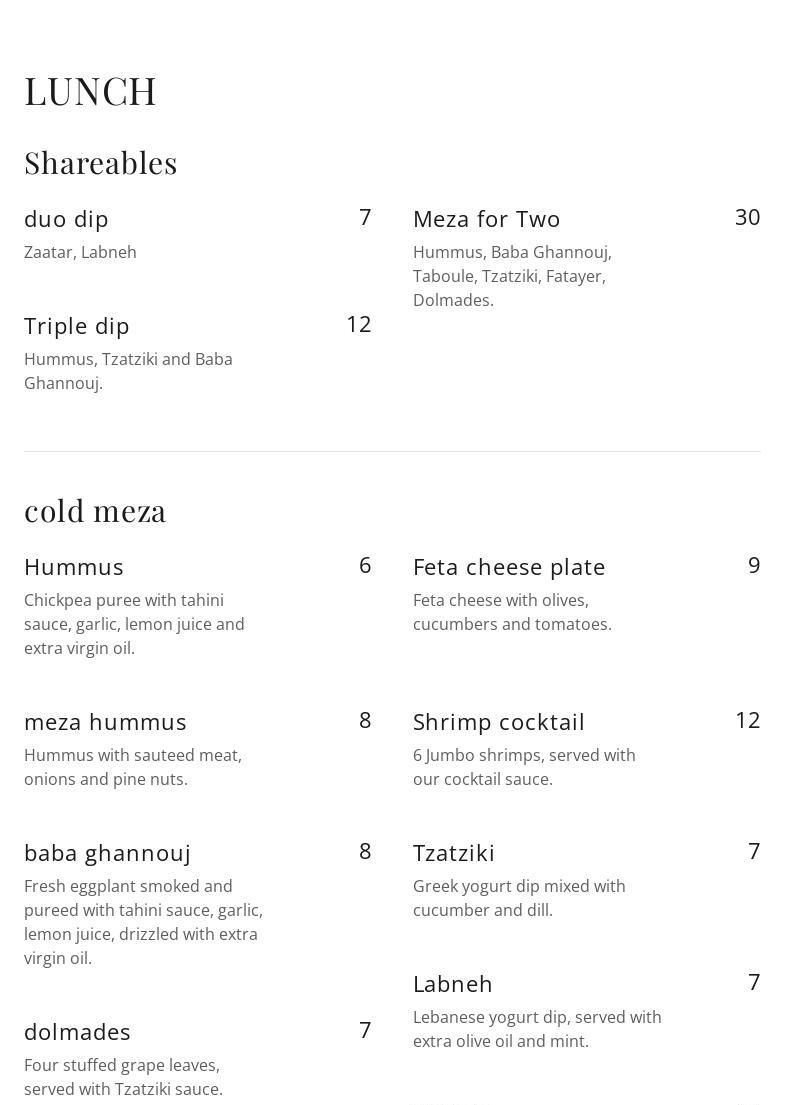Open the dolmades menu item
This screenshot has width=785, height=1105.
[x=77, y=1032]
